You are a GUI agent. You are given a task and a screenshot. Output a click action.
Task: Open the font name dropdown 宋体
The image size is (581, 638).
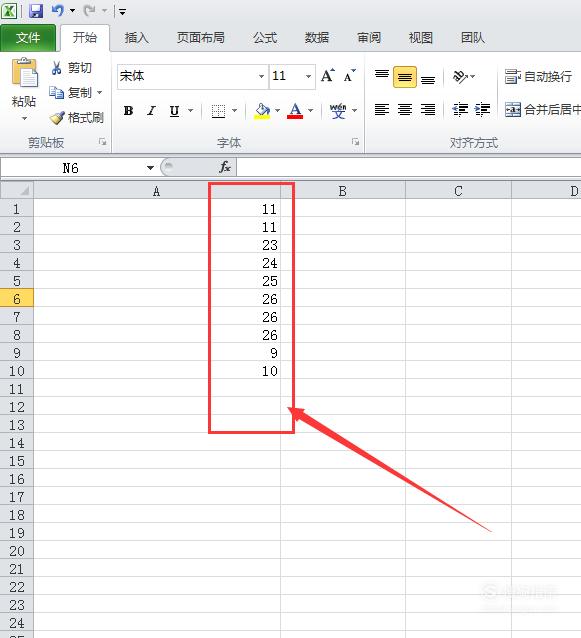click(261, 76)
